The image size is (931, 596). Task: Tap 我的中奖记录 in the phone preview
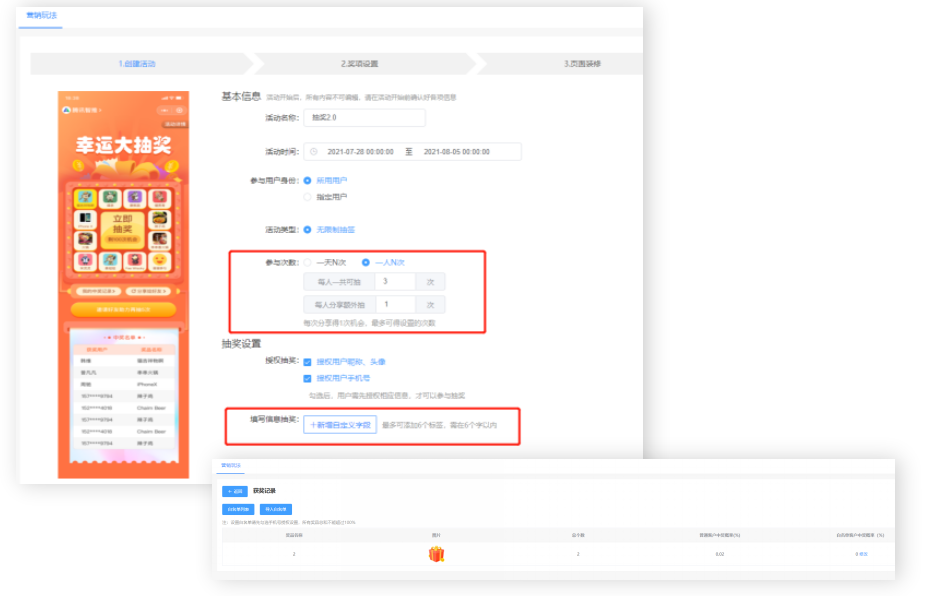click(99, 291)
